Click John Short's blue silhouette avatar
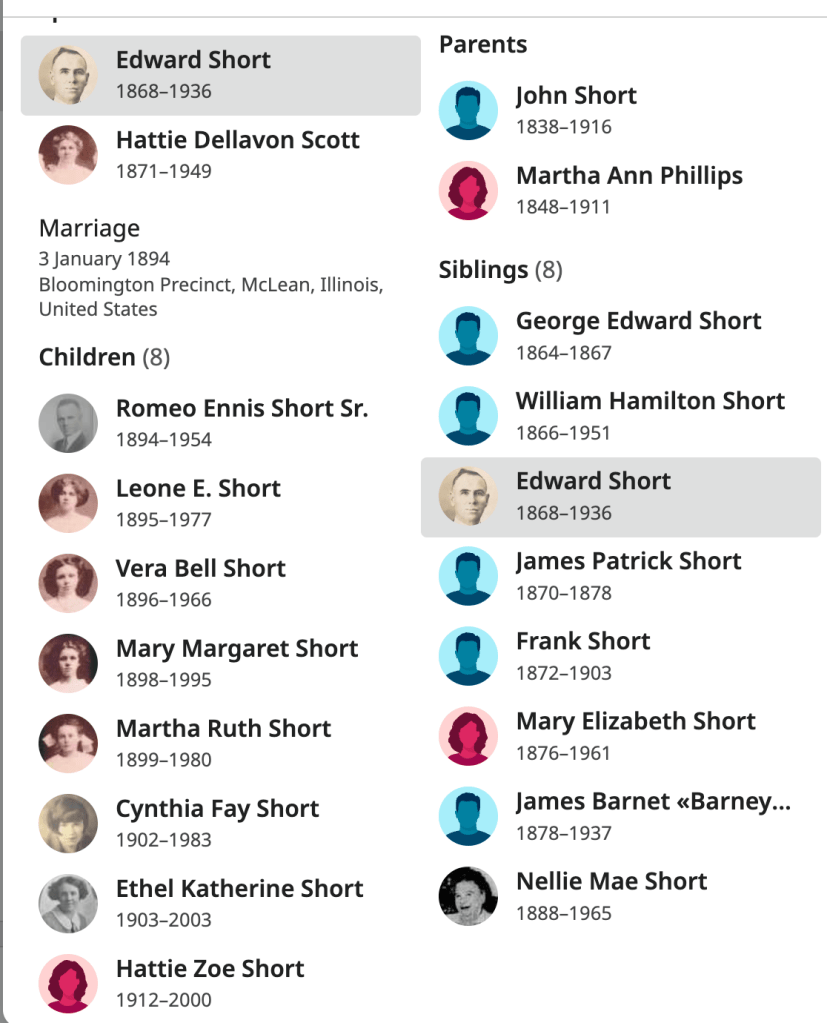 (x=468, y=110)
